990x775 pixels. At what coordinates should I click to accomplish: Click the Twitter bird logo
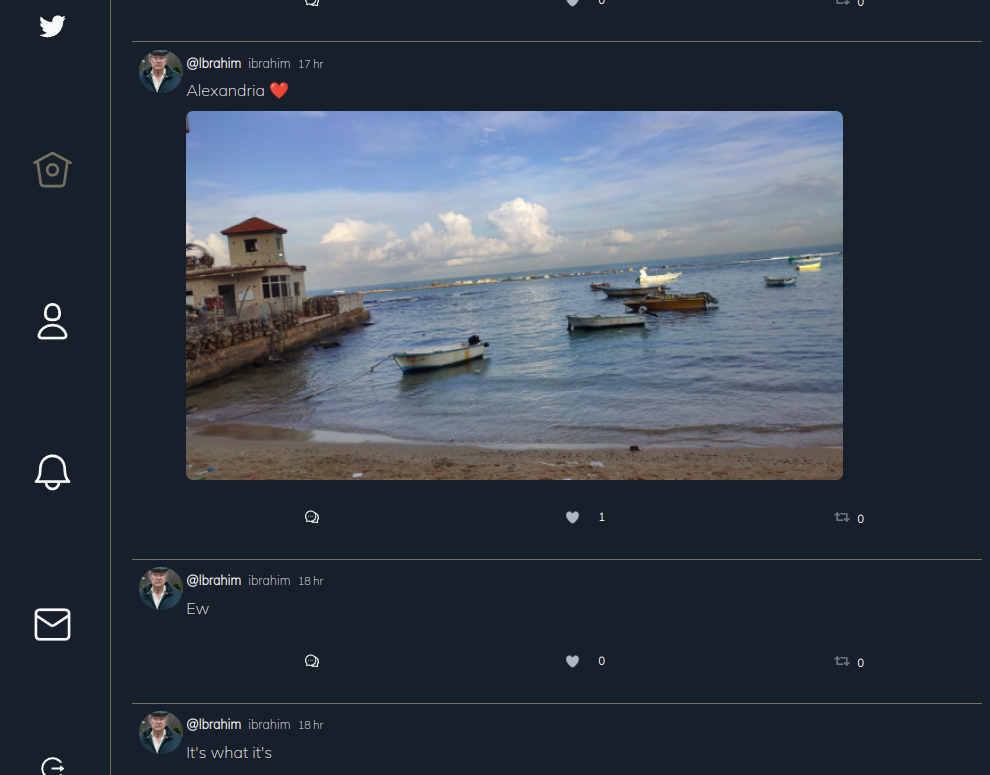click(x=52, y=26)
